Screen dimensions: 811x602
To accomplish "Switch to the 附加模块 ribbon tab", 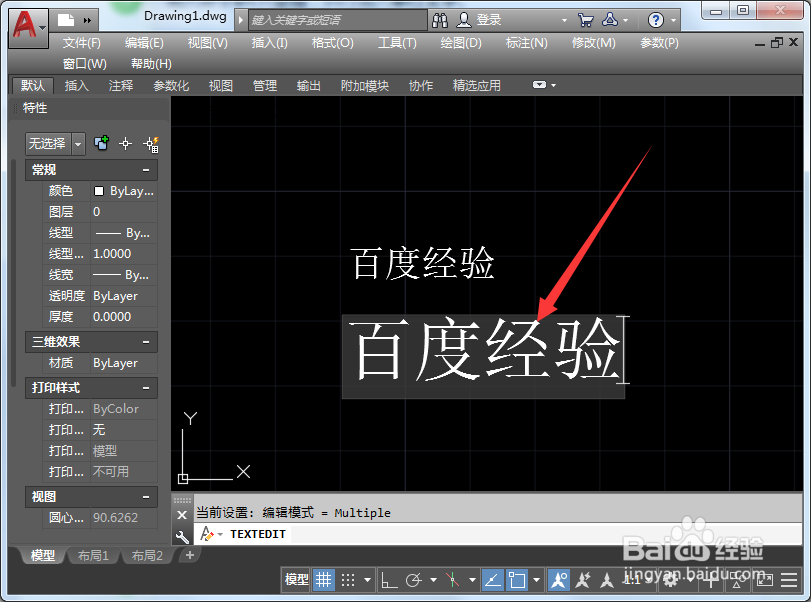I will pyautogui.click(x=365, y=85).
